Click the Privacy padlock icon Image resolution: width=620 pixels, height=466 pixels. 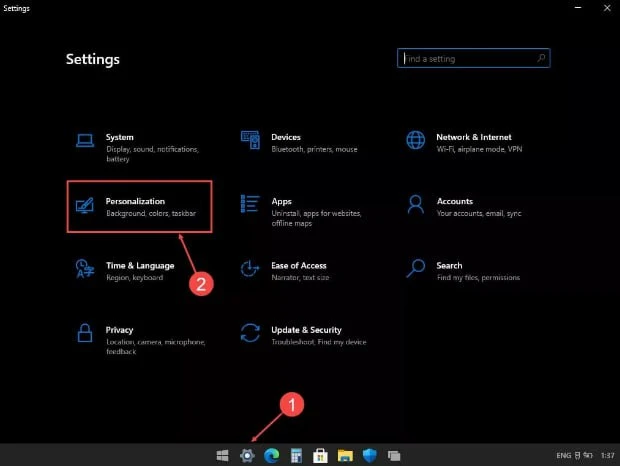(x=85, y=333)
